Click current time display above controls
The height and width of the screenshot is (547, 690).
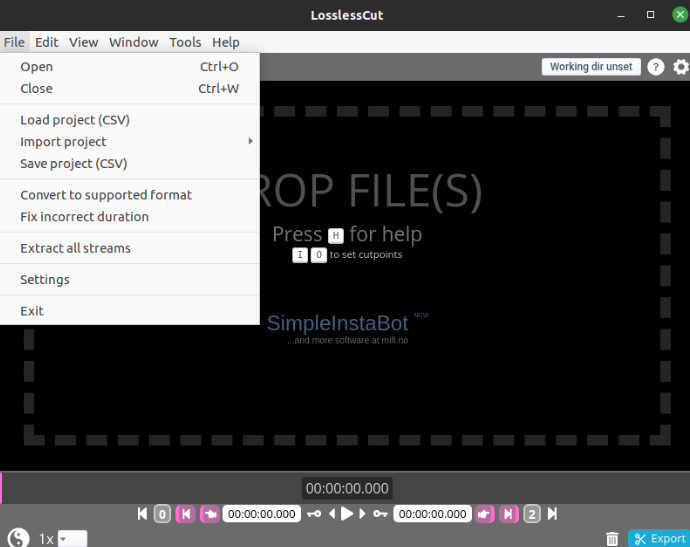point(347,488)
